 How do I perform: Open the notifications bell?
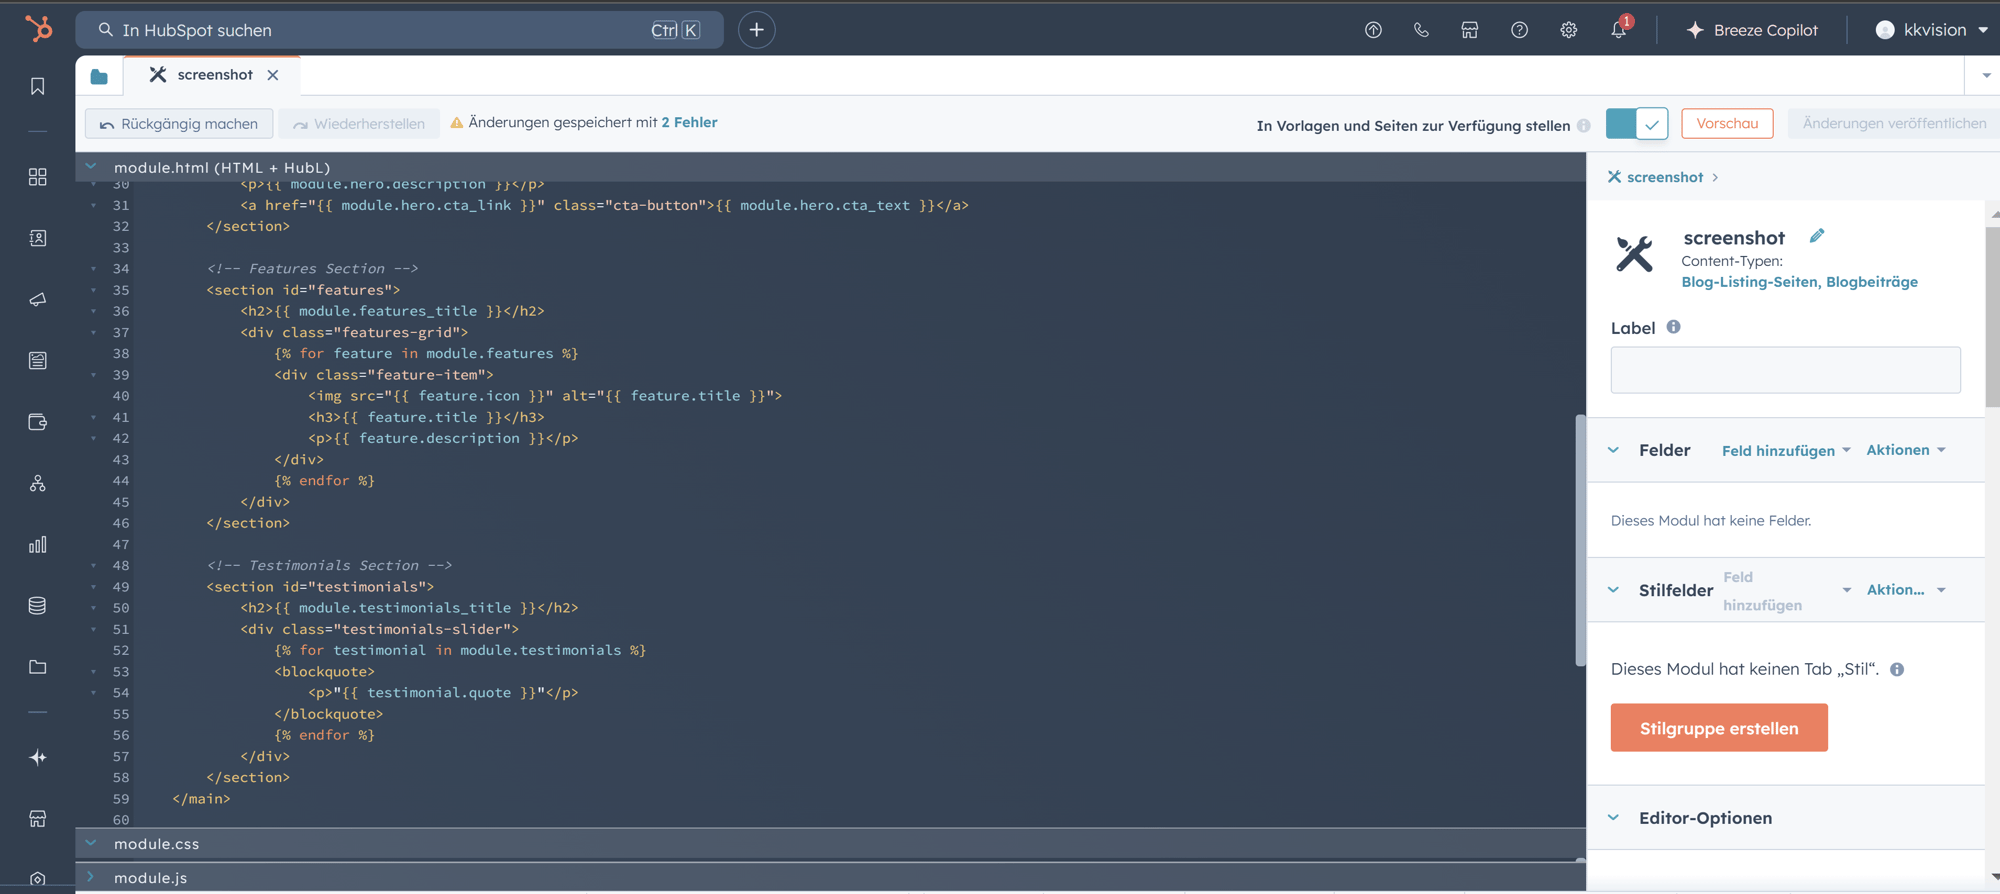[x=1618, y=30]
